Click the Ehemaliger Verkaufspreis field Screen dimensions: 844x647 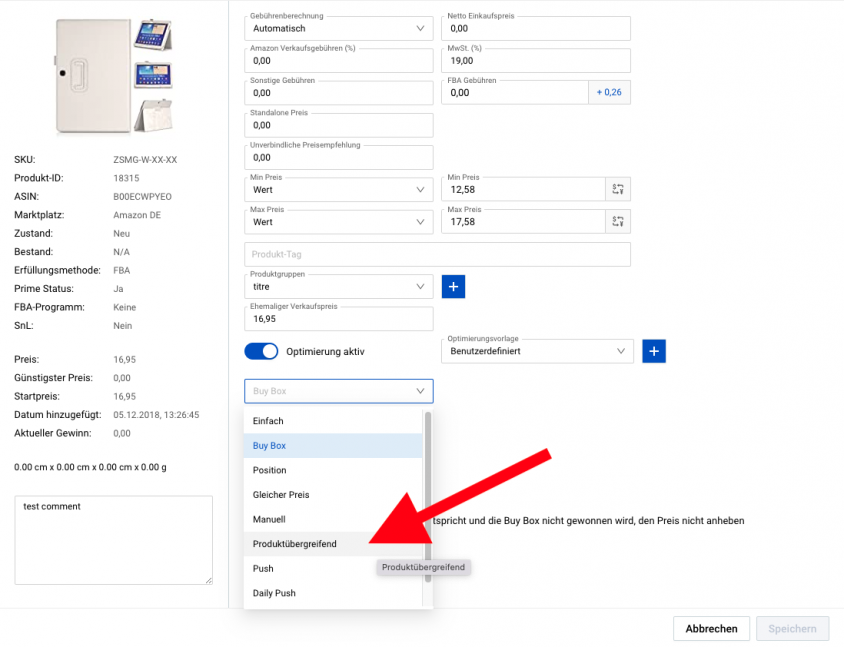pos(339,319)
